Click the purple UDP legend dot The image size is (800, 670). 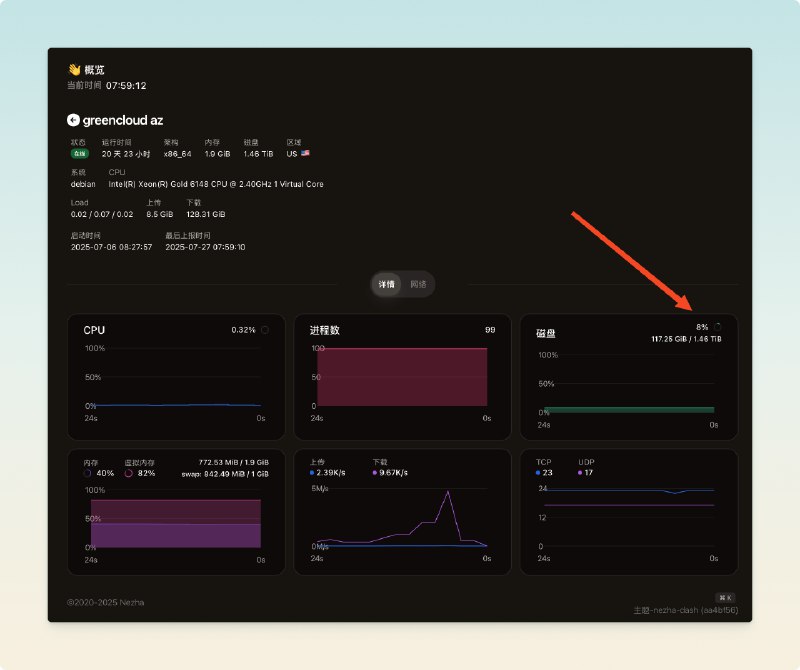(581, 472)
